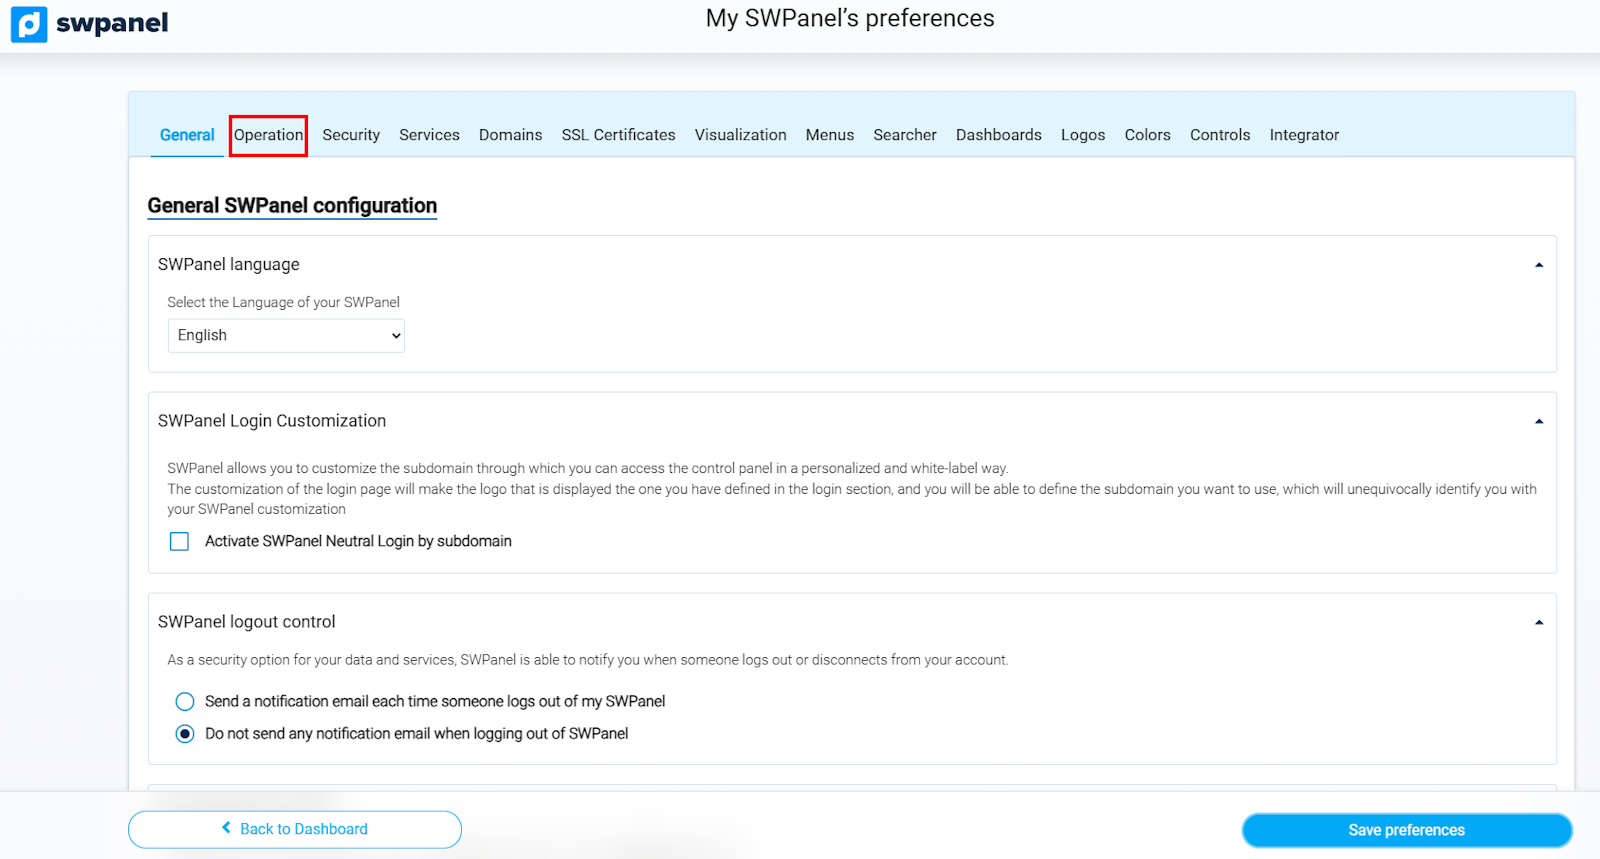The height and width of the screenshot is (859, 1600).
Task: Open the Visualization tab
Action: point(740,135)
